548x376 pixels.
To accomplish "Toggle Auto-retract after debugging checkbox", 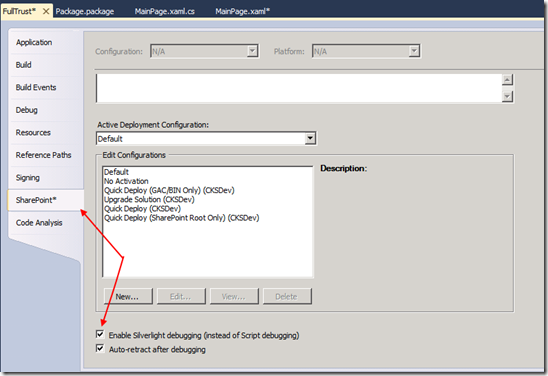I will (x=100, y=348).
